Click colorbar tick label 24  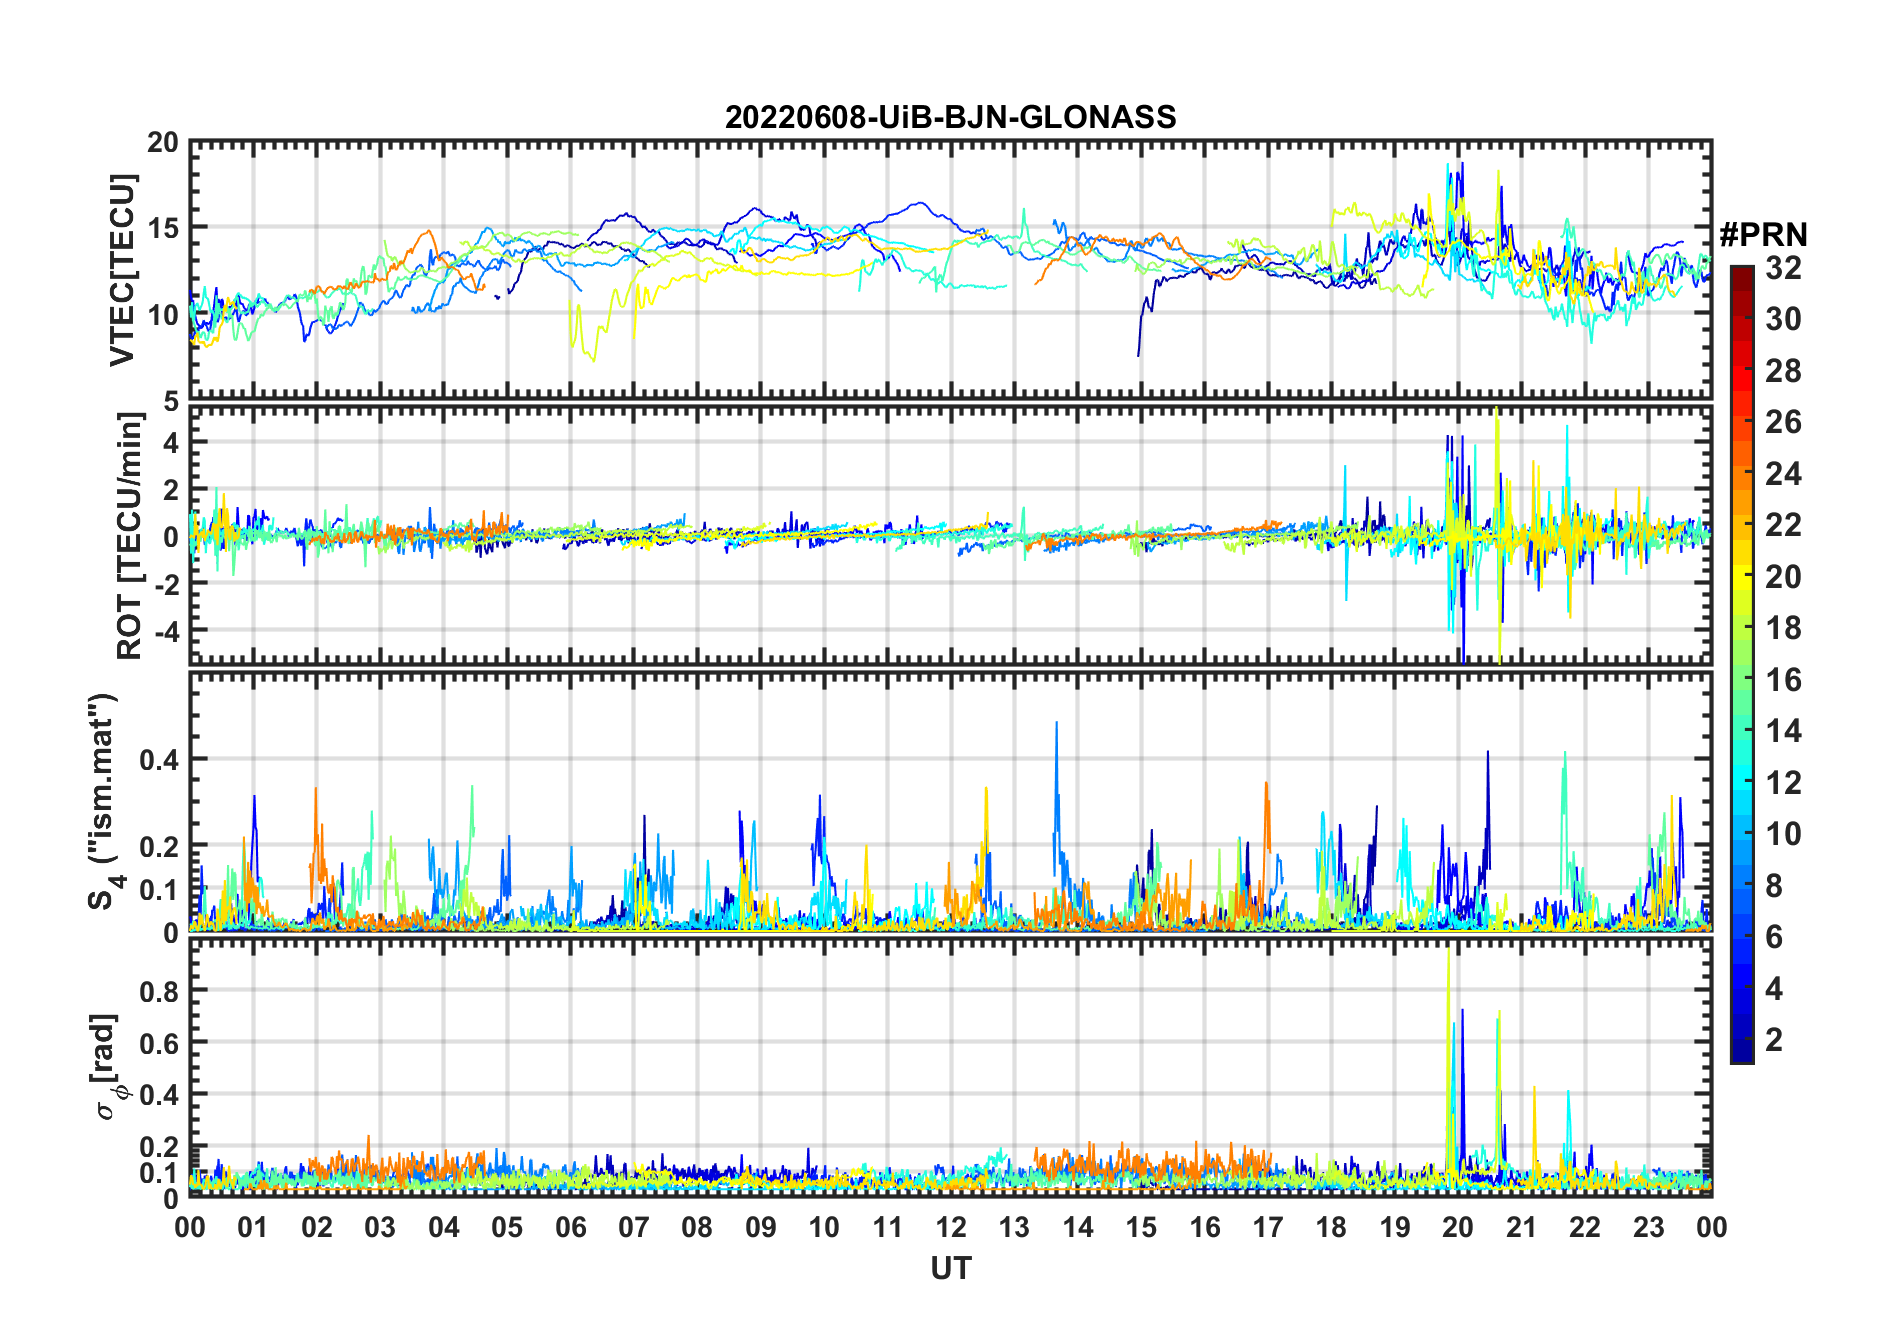pos(1783,473)
